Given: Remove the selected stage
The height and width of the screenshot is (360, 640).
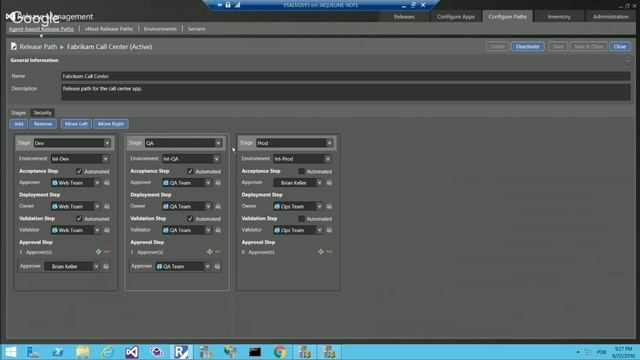Looking at the screenshot, I should [x=43, y=124].
